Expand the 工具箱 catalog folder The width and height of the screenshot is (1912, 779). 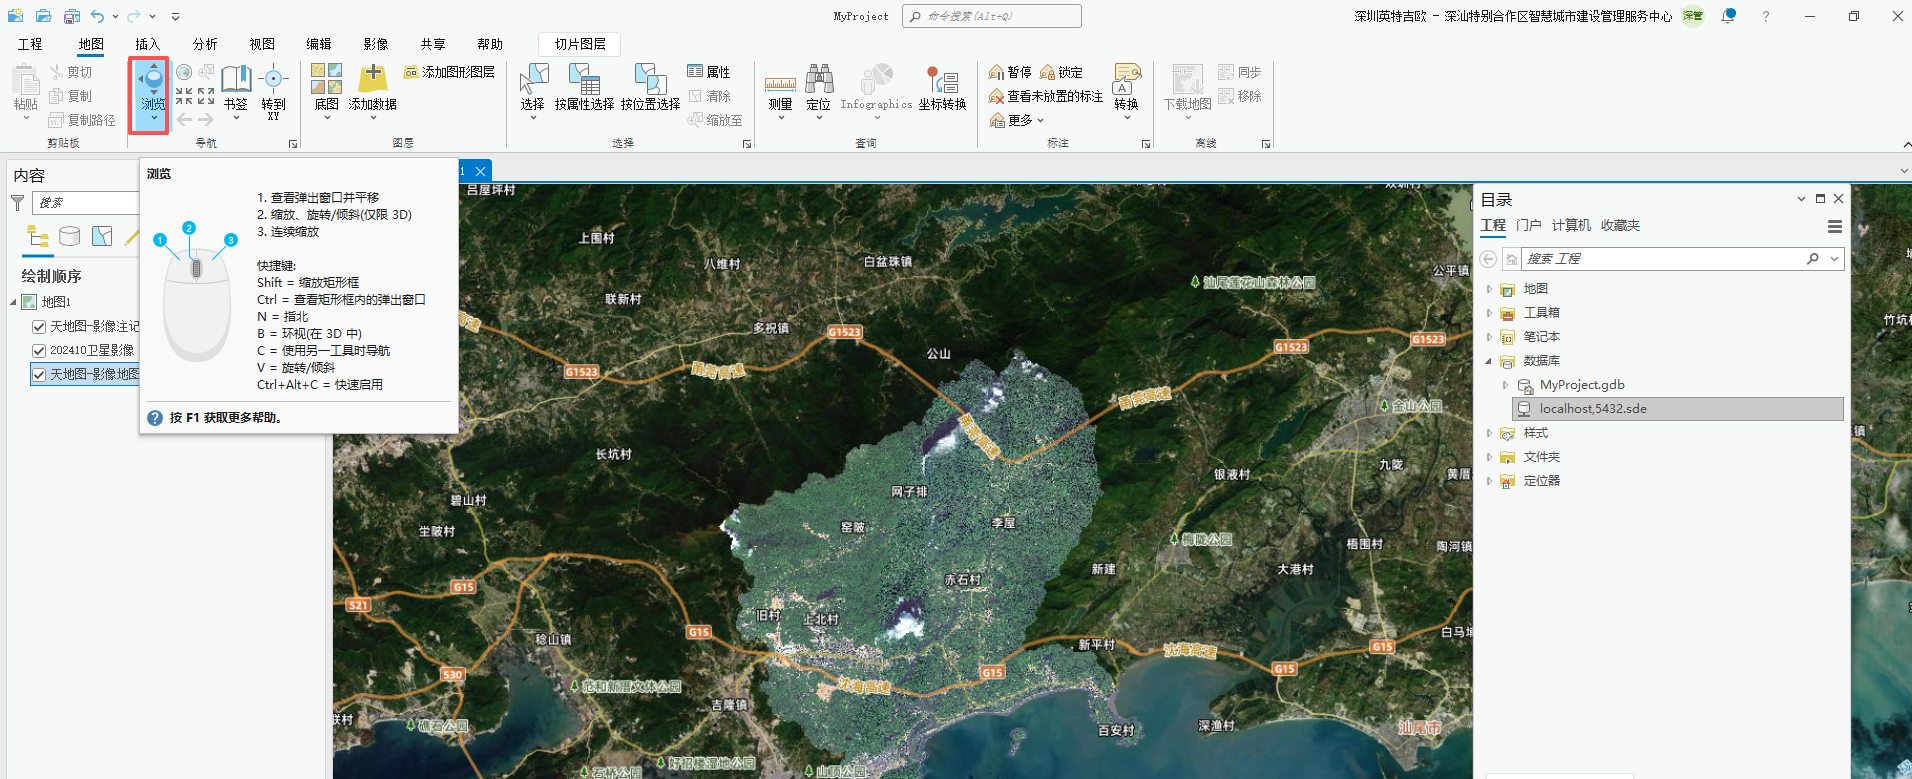(1489, 313)
